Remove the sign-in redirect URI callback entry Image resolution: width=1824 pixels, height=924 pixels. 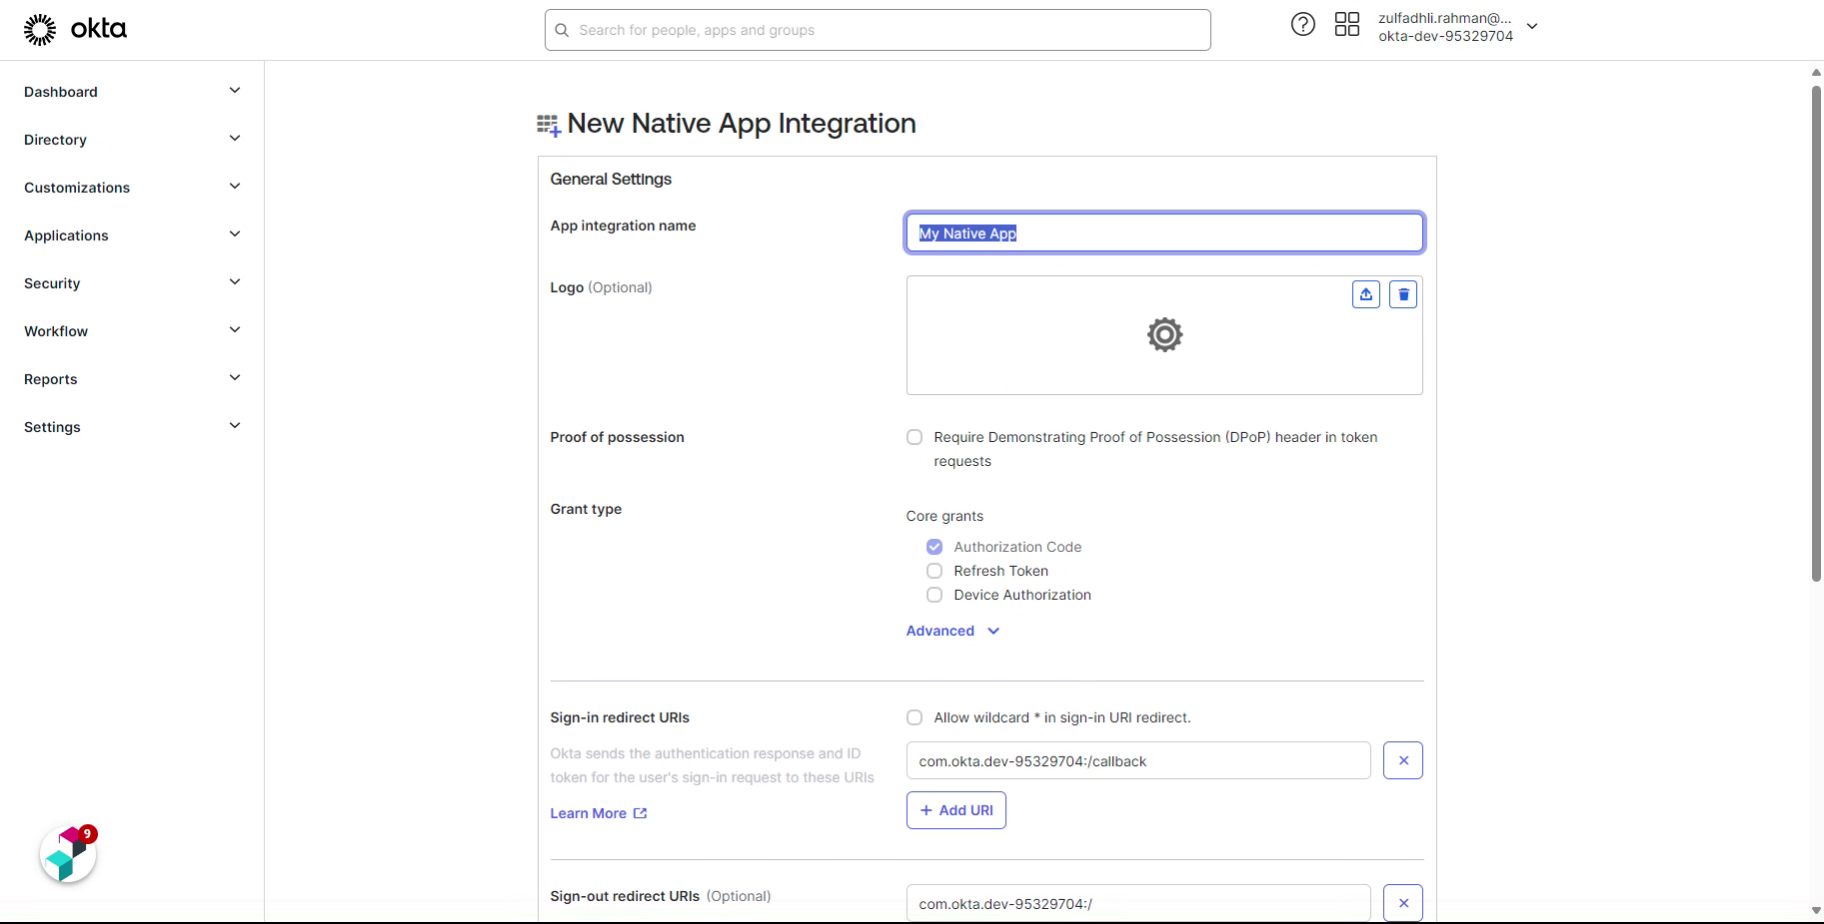(x=1403, y=761)
